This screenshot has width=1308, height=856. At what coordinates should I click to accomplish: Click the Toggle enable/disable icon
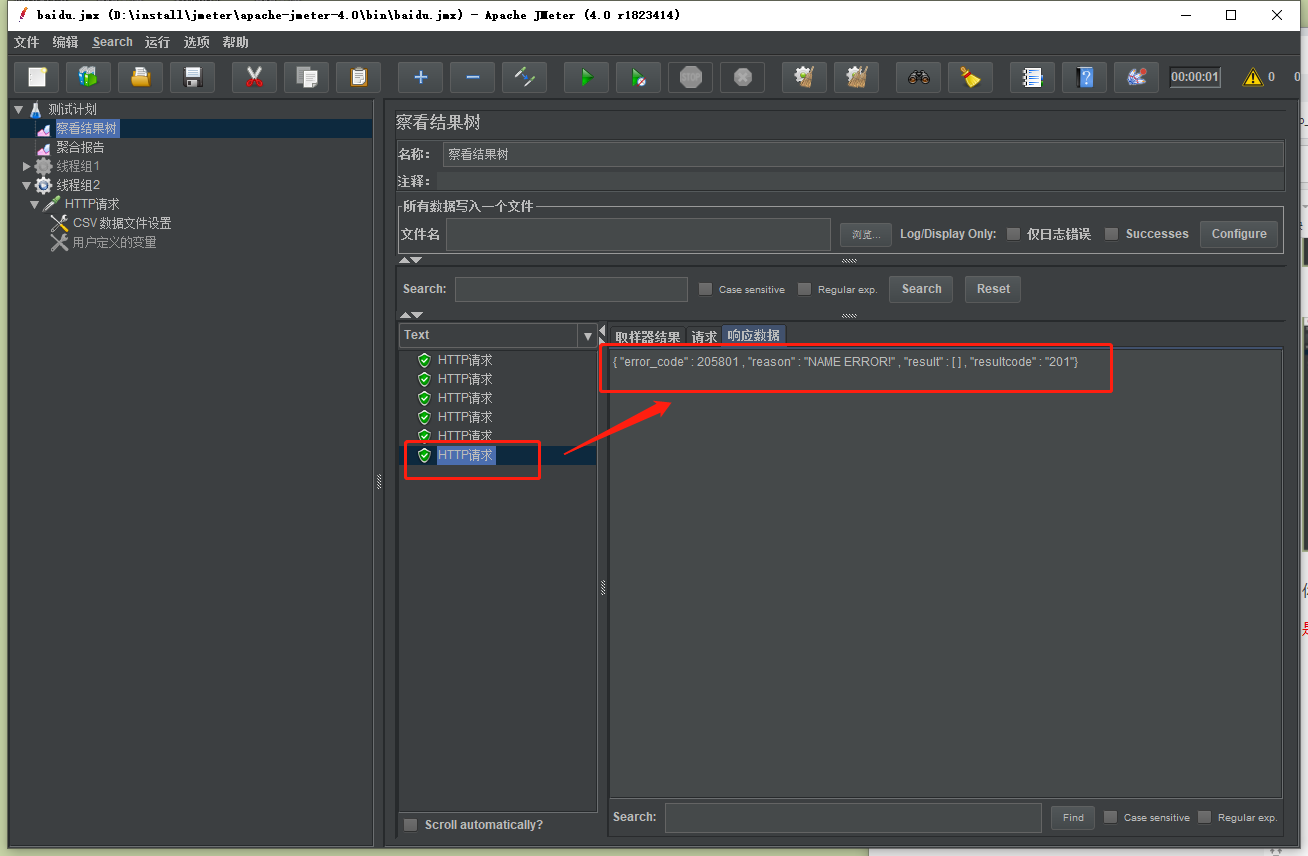525,77
